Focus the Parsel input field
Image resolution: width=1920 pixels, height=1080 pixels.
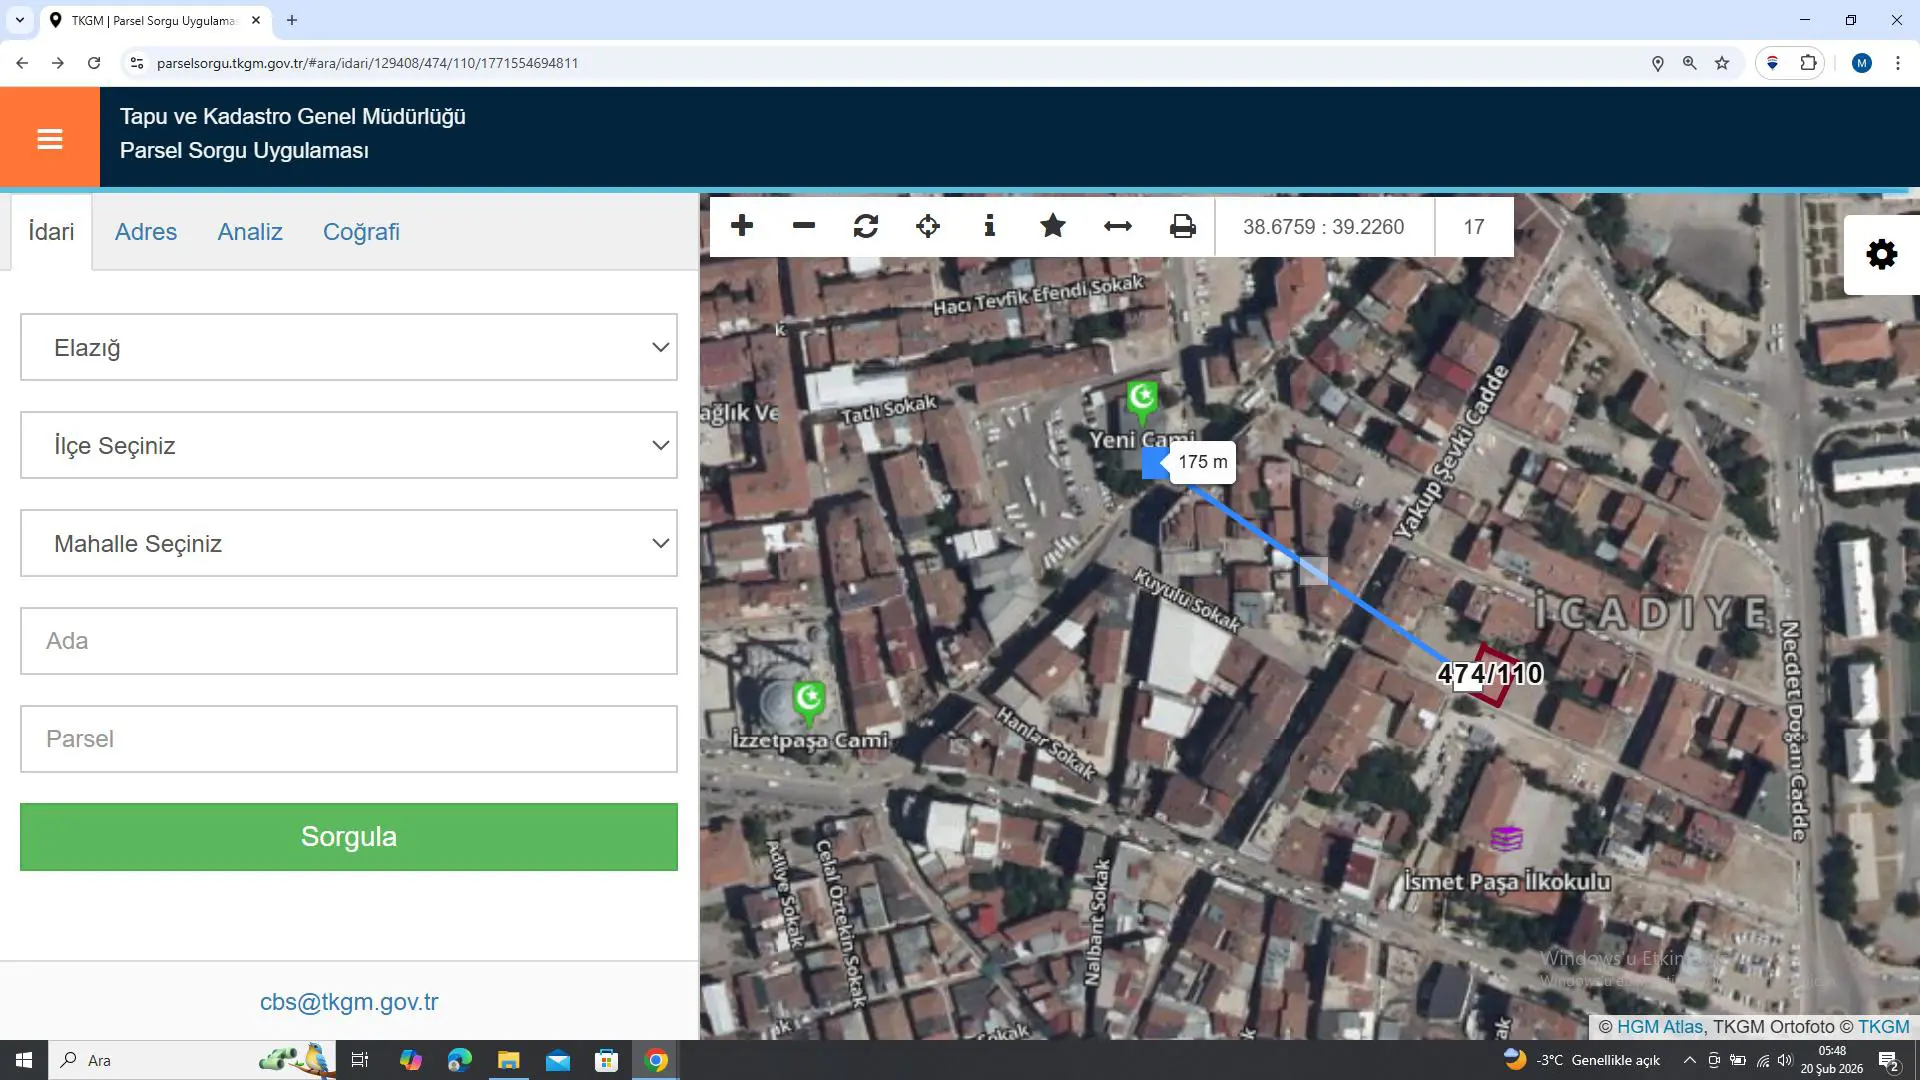(349, 739)
